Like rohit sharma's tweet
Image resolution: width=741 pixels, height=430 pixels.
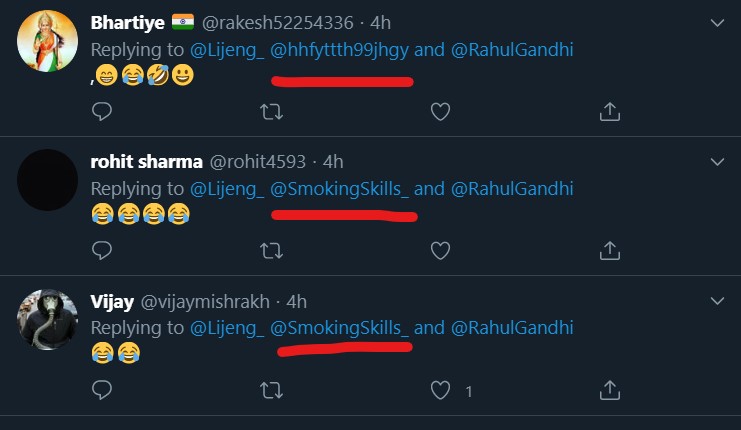[440, 250]
